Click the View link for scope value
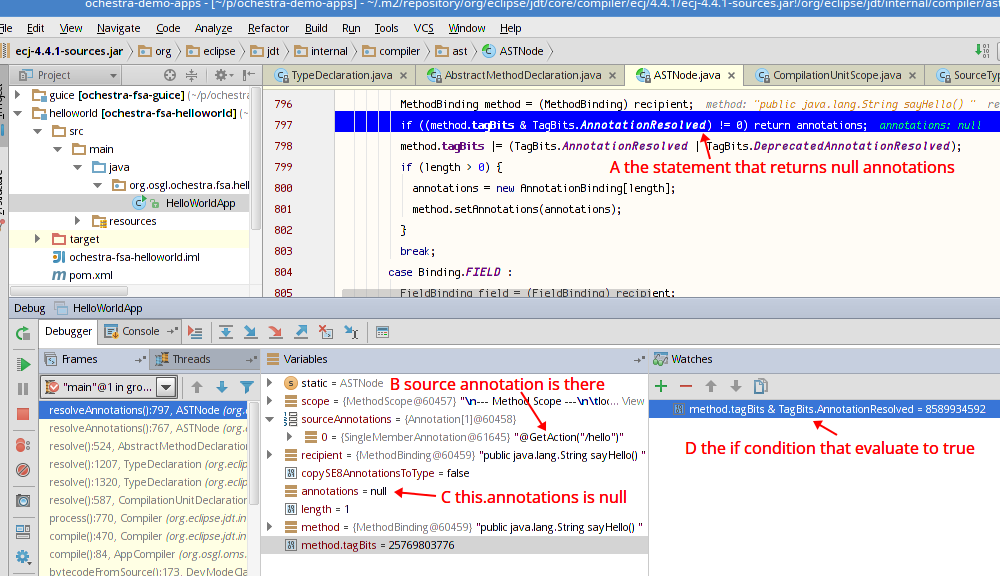The image size is (1000, 576). tap(633, 401)
